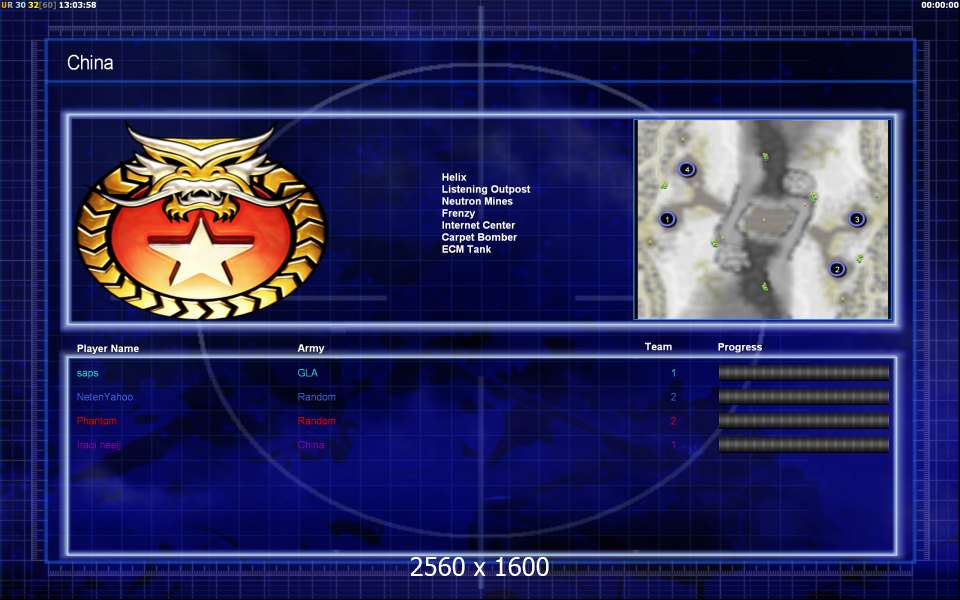Screen dimensions: 960x600
Task: Click Internet Center in the unit list
Action: point(478,225)
